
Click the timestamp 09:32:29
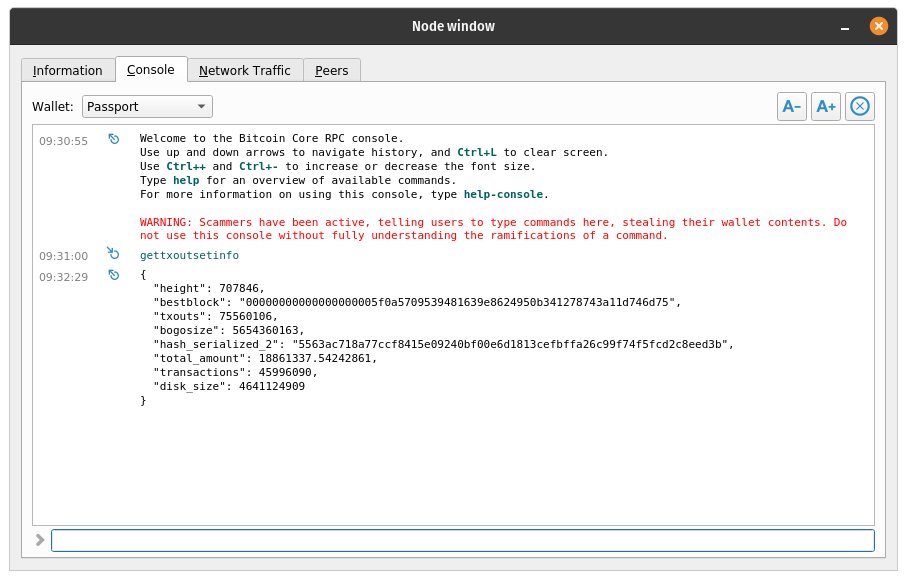pyautogui.click(x=64, y=277)
